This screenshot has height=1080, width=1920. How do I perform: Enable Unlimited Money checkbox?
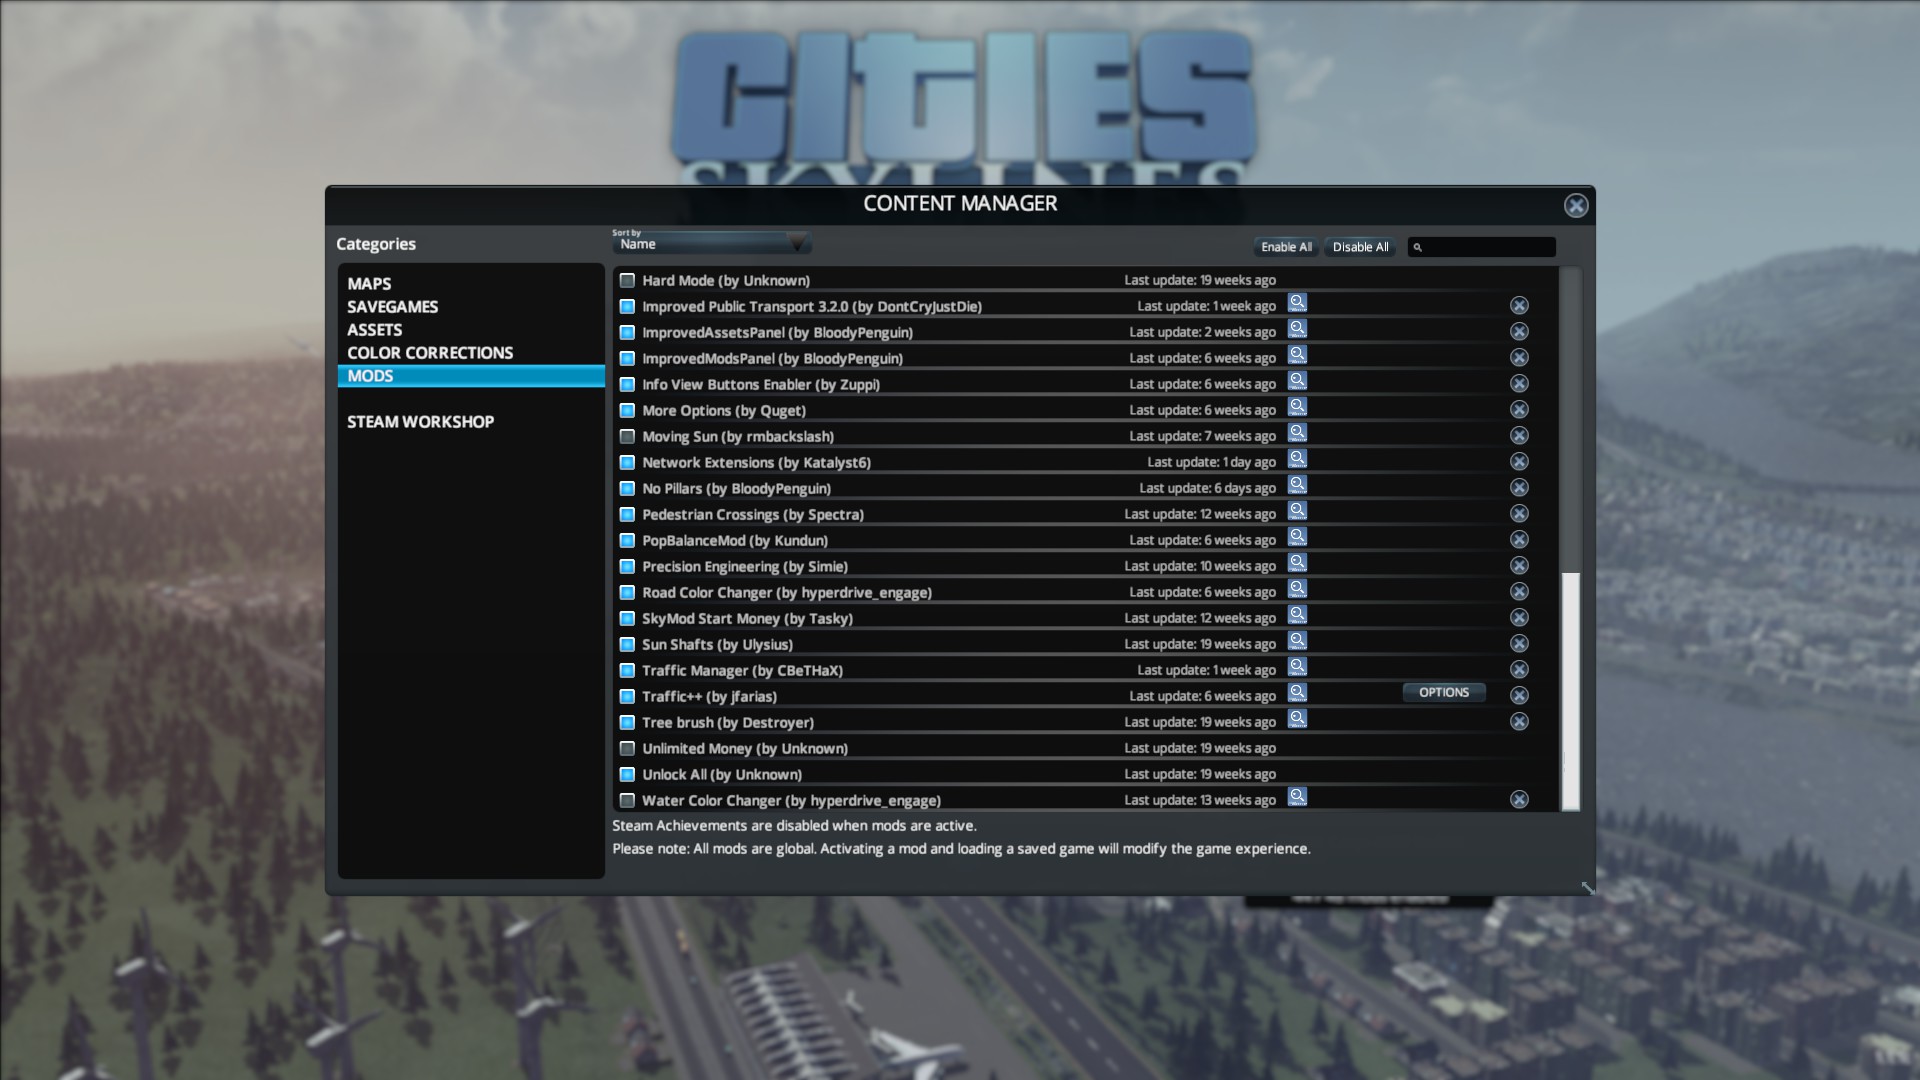(x=627, y=749)
